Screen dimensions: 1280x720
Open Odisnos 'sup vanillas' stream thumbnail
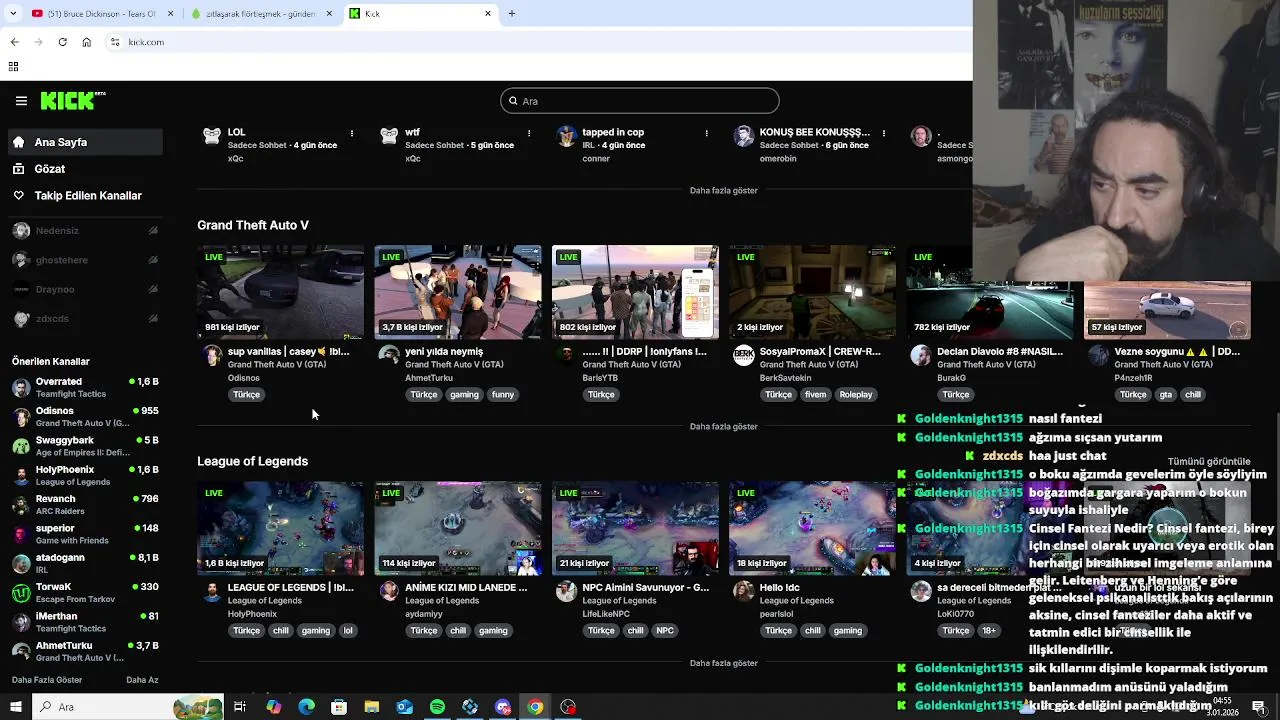click(x=281, y=292)
